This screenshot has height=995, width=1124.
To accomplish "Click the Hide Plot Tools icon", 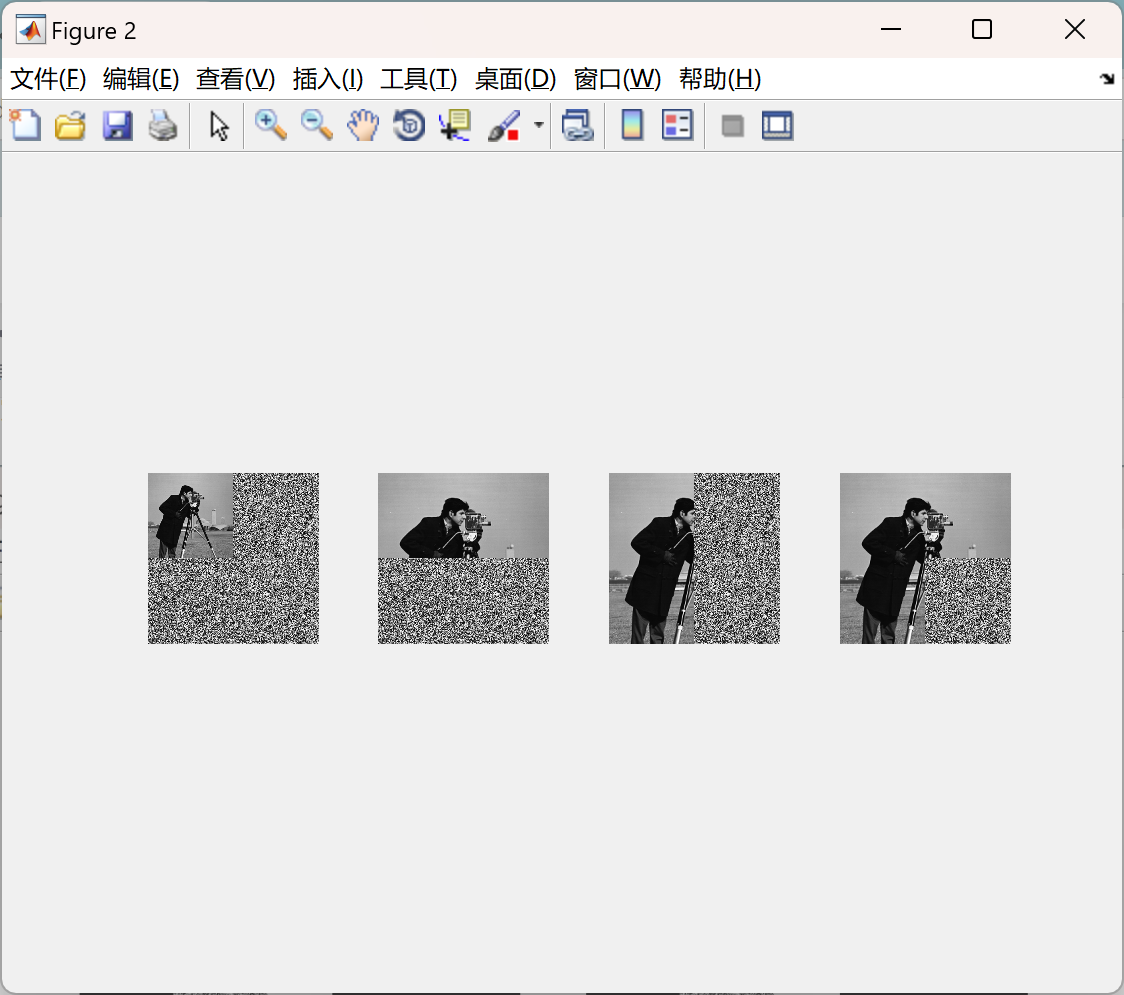I will pyautogui.click(x=733, y=126).
